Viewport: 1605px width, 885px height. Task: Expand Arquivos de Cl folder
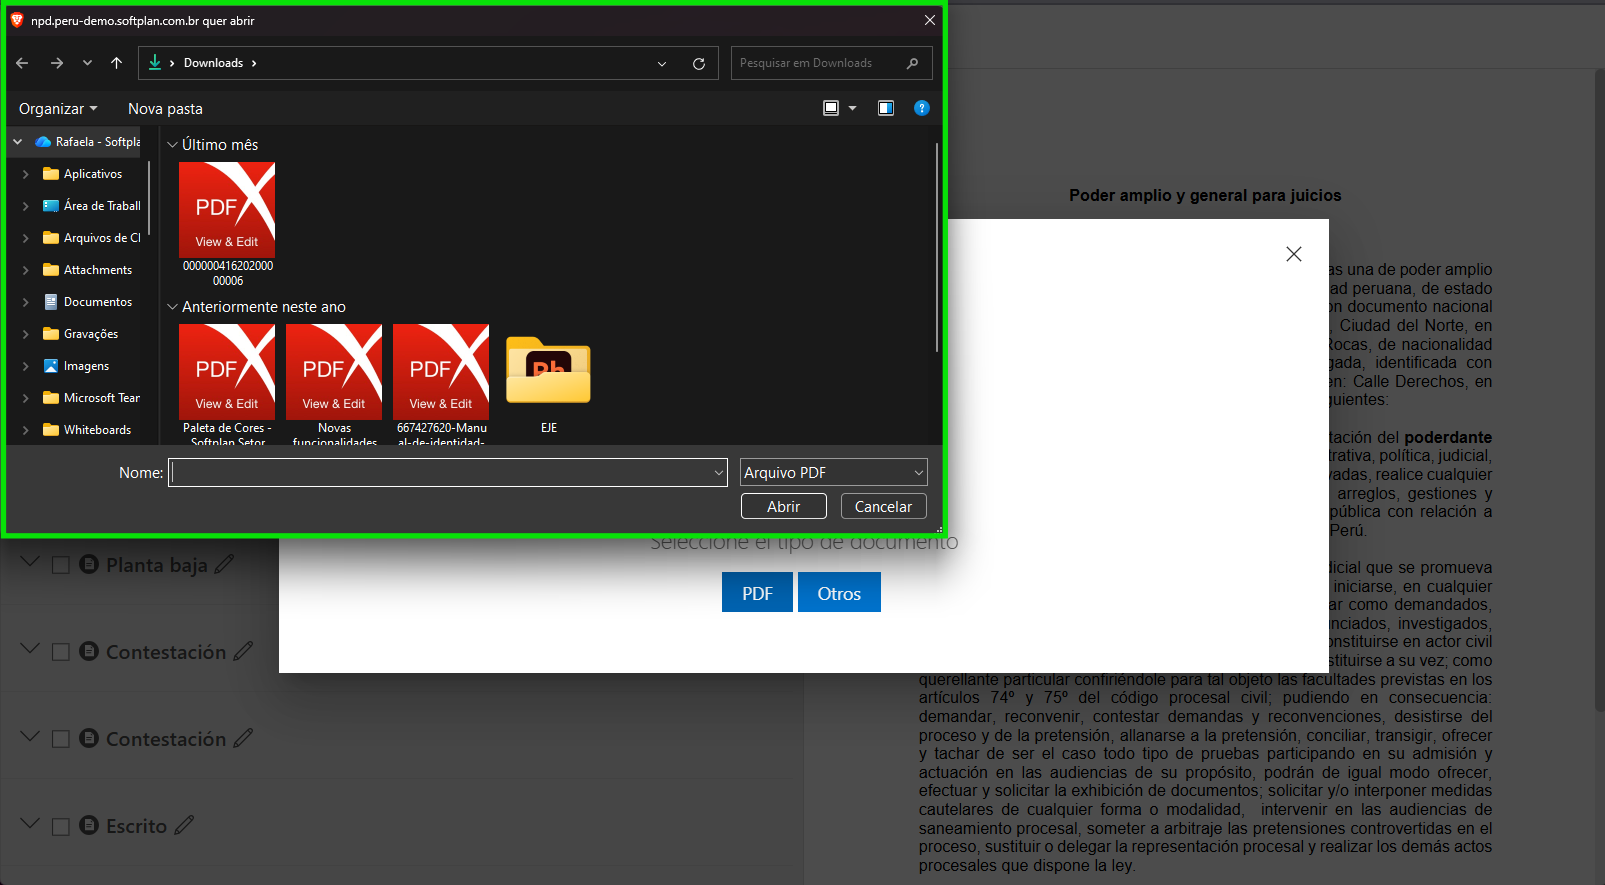(x=25, y=238)
